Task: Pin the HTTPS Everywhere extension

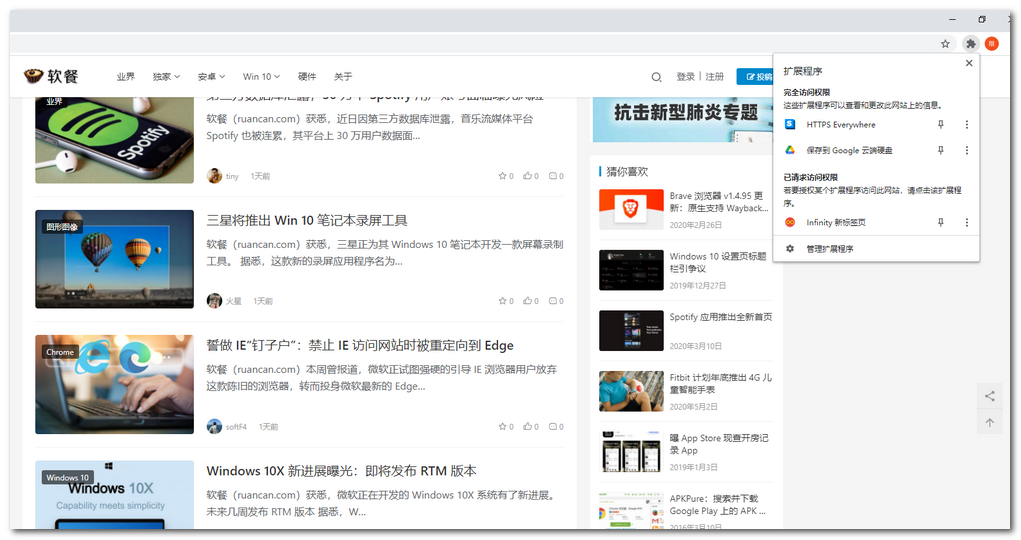Action: click(940, 124)
